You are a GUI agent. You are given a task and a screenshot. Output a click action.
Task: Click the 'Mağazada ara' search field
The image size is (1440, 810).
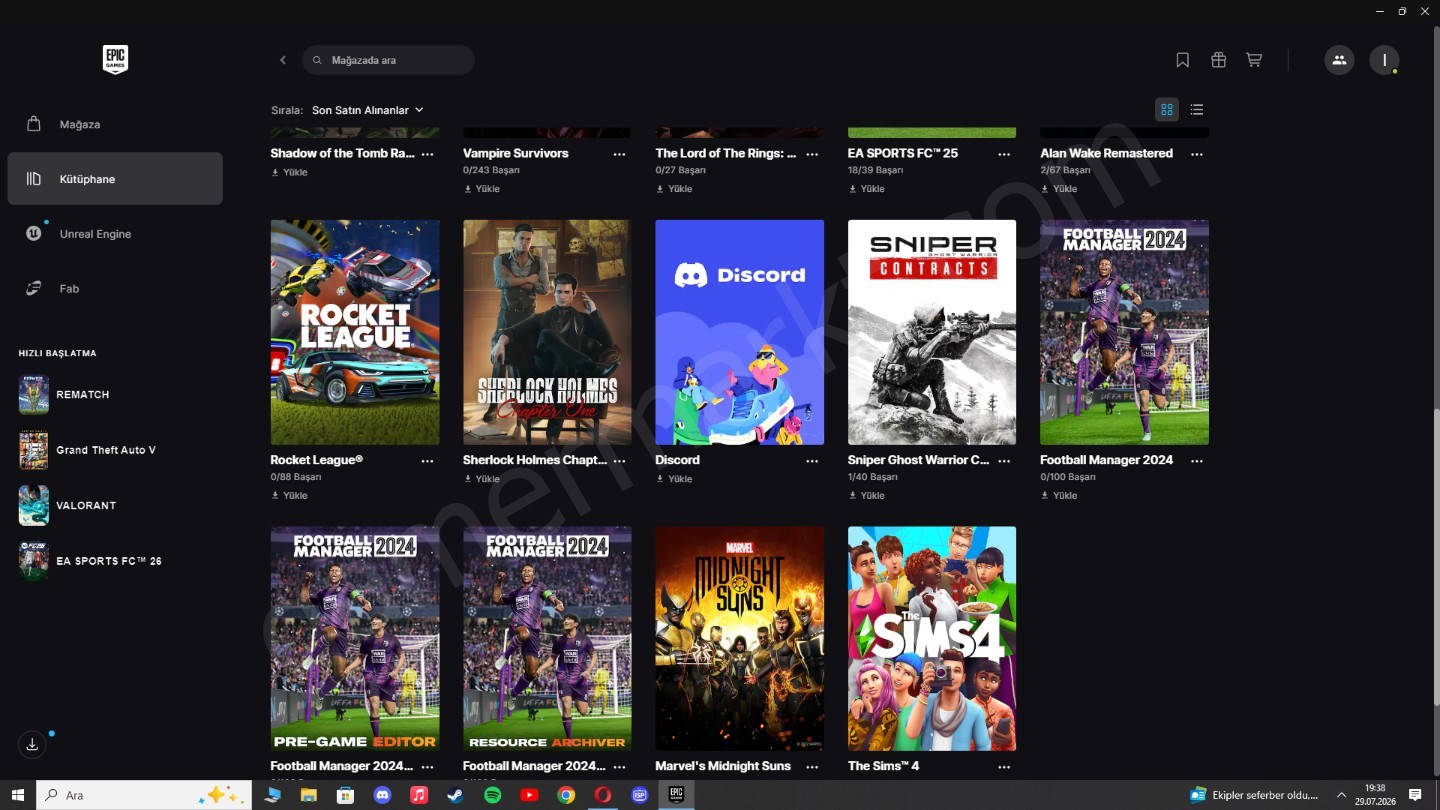click(388, 60)
